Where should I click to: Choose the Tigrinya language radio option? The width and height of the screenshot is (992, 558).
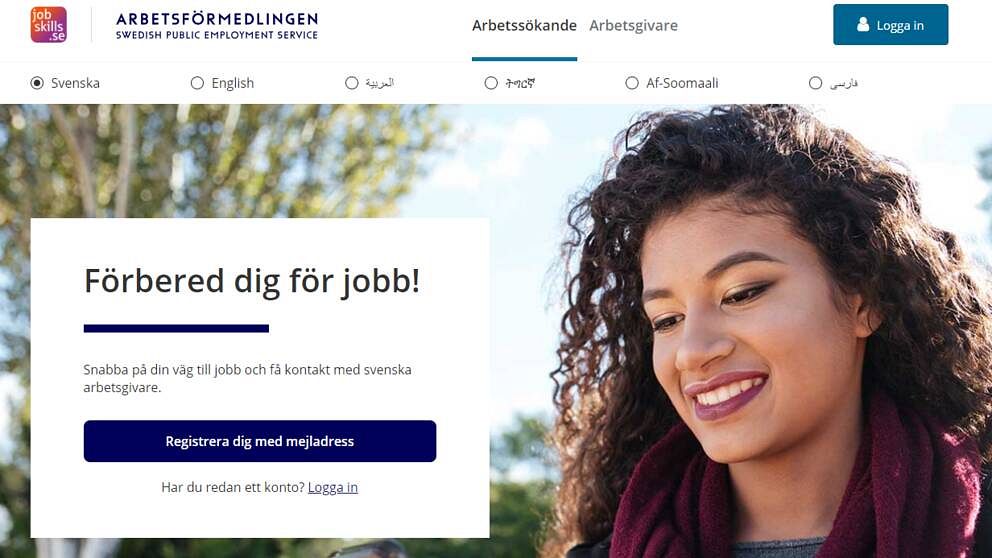point(491,83)
